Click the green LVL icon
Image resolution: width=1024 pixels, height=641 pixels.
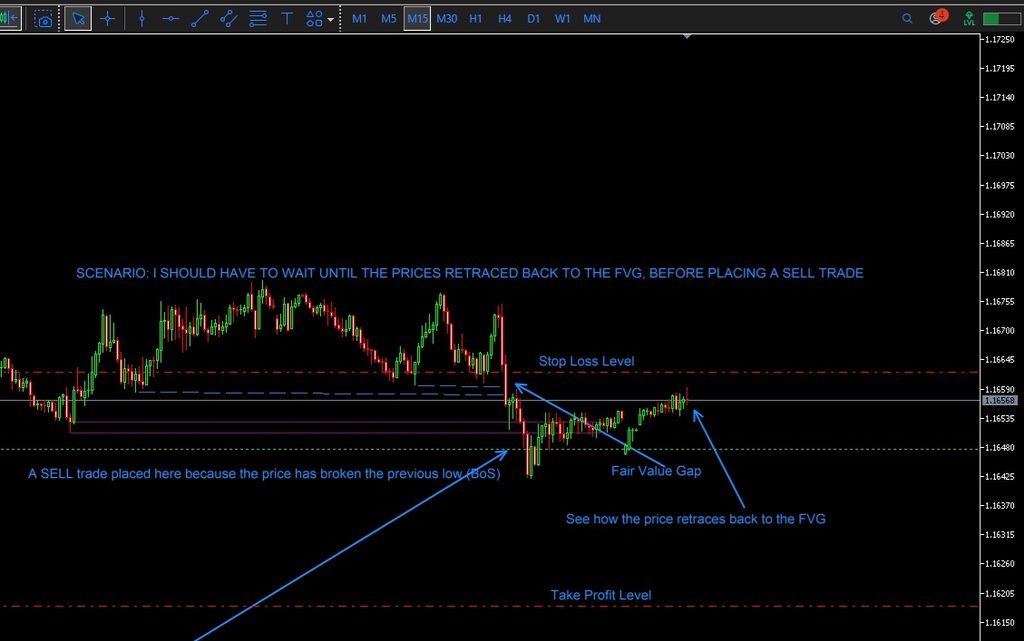[x=969, y=19]
